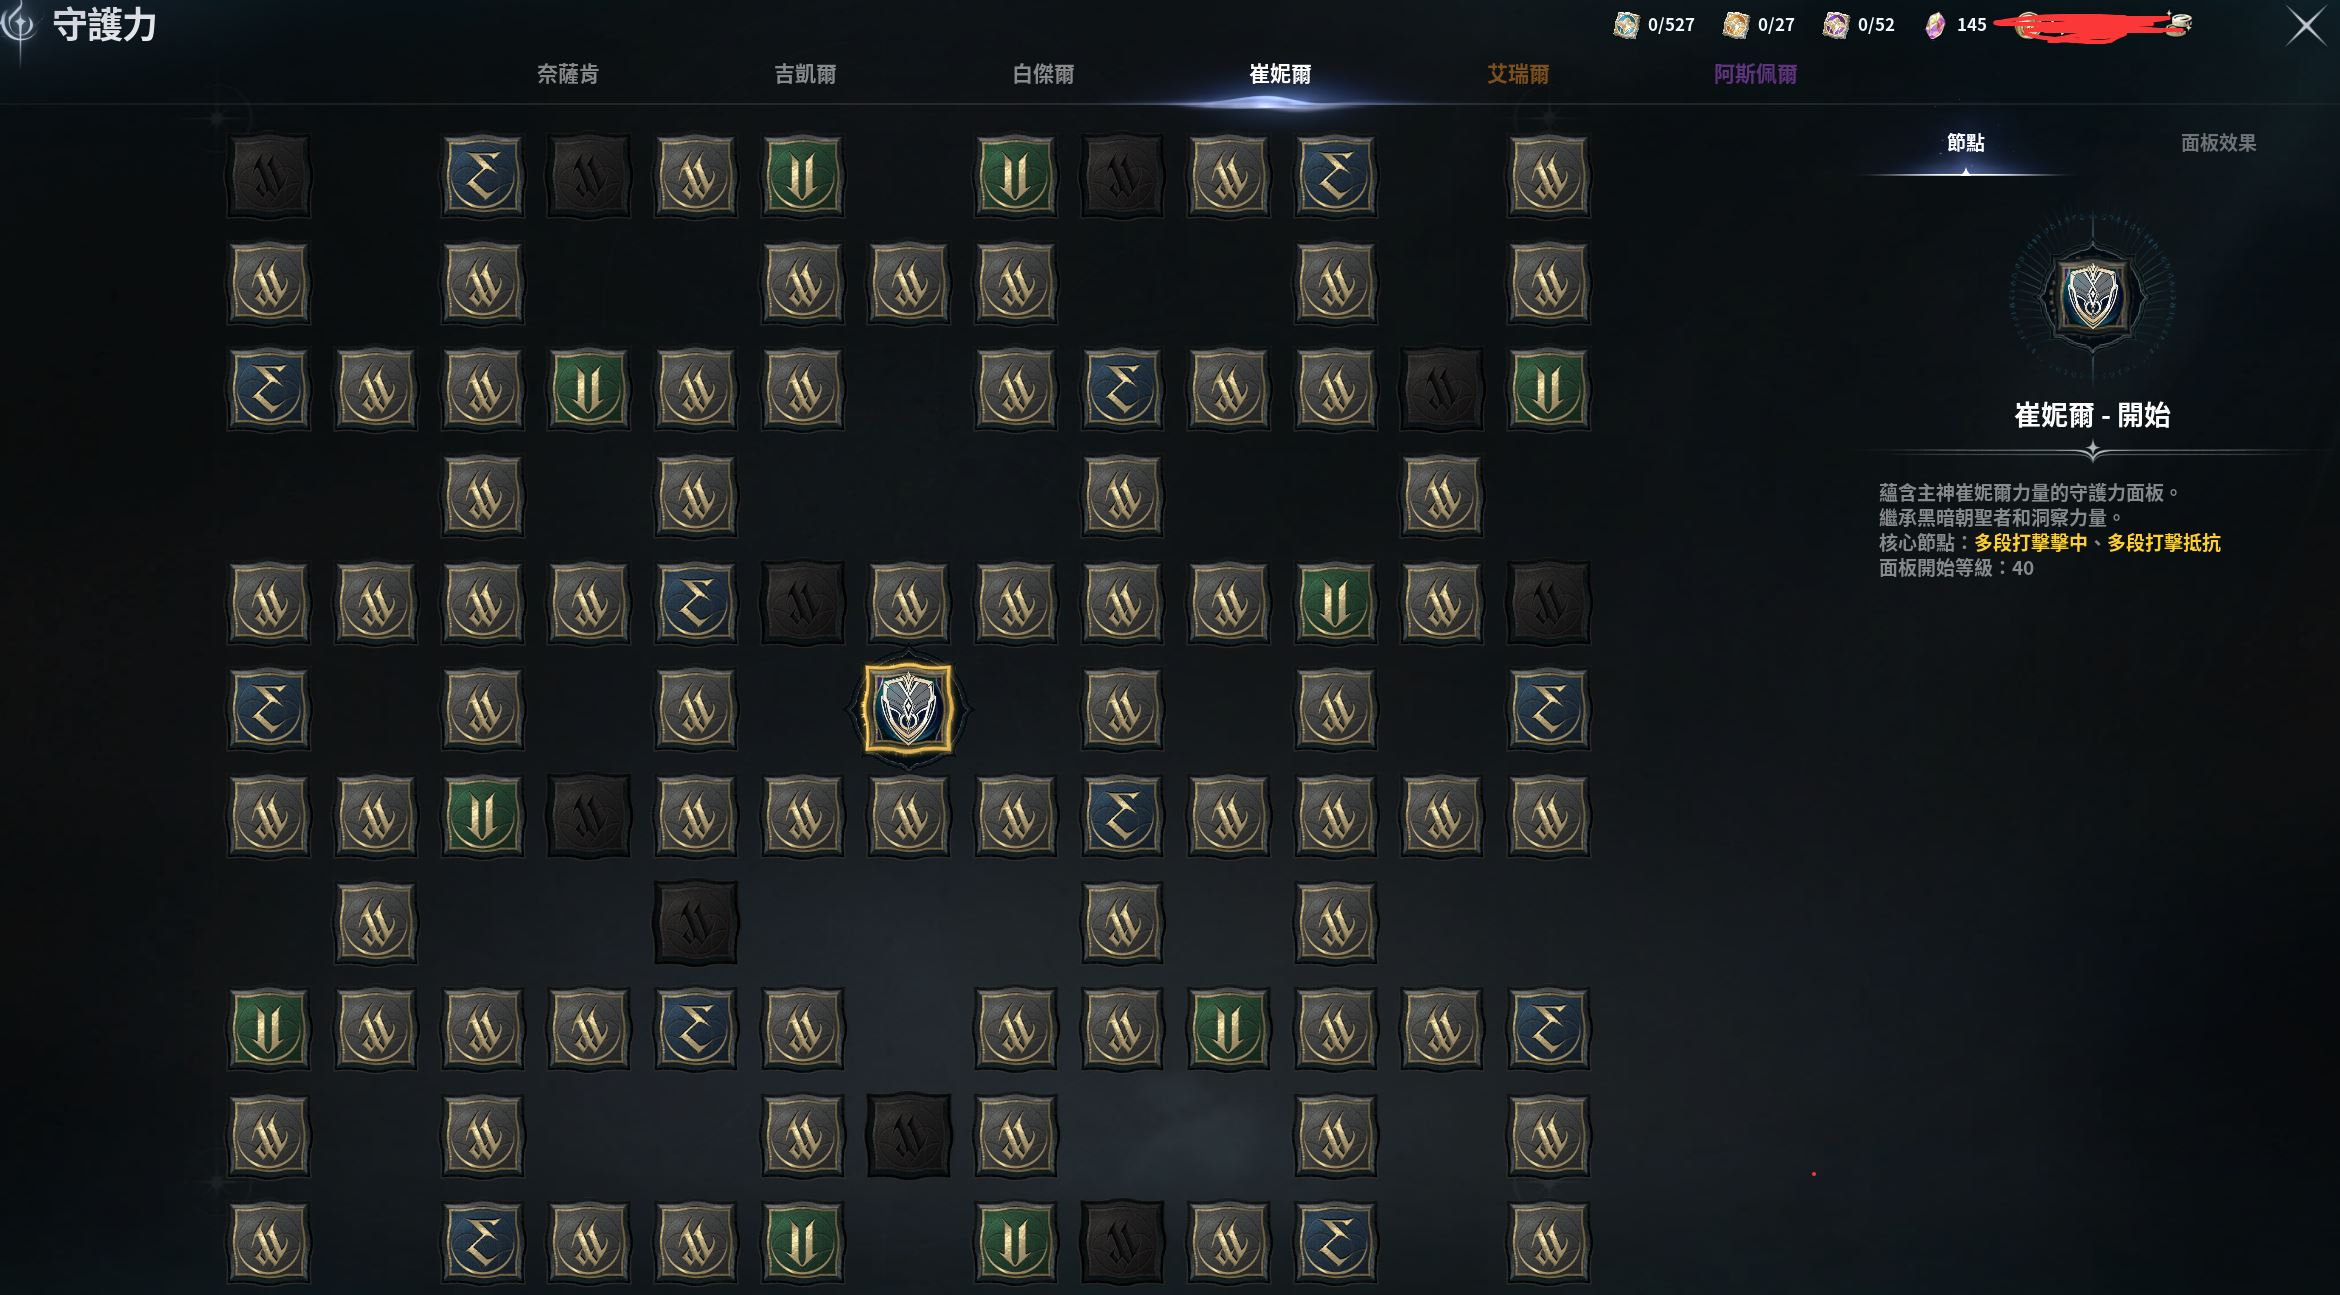Click the large shield emblem in the node detail panel

(x=2092, y=296)
